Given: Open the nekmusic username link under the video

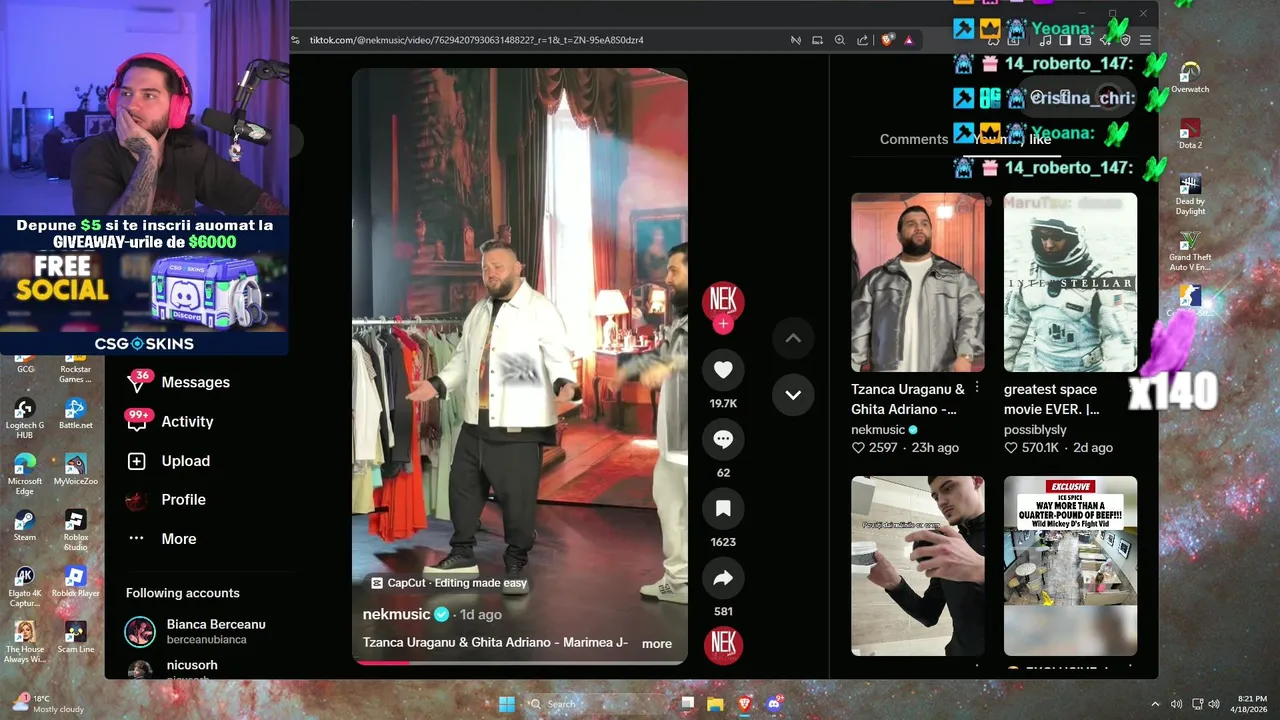Looking at the screenshot, I should (396, 614).
